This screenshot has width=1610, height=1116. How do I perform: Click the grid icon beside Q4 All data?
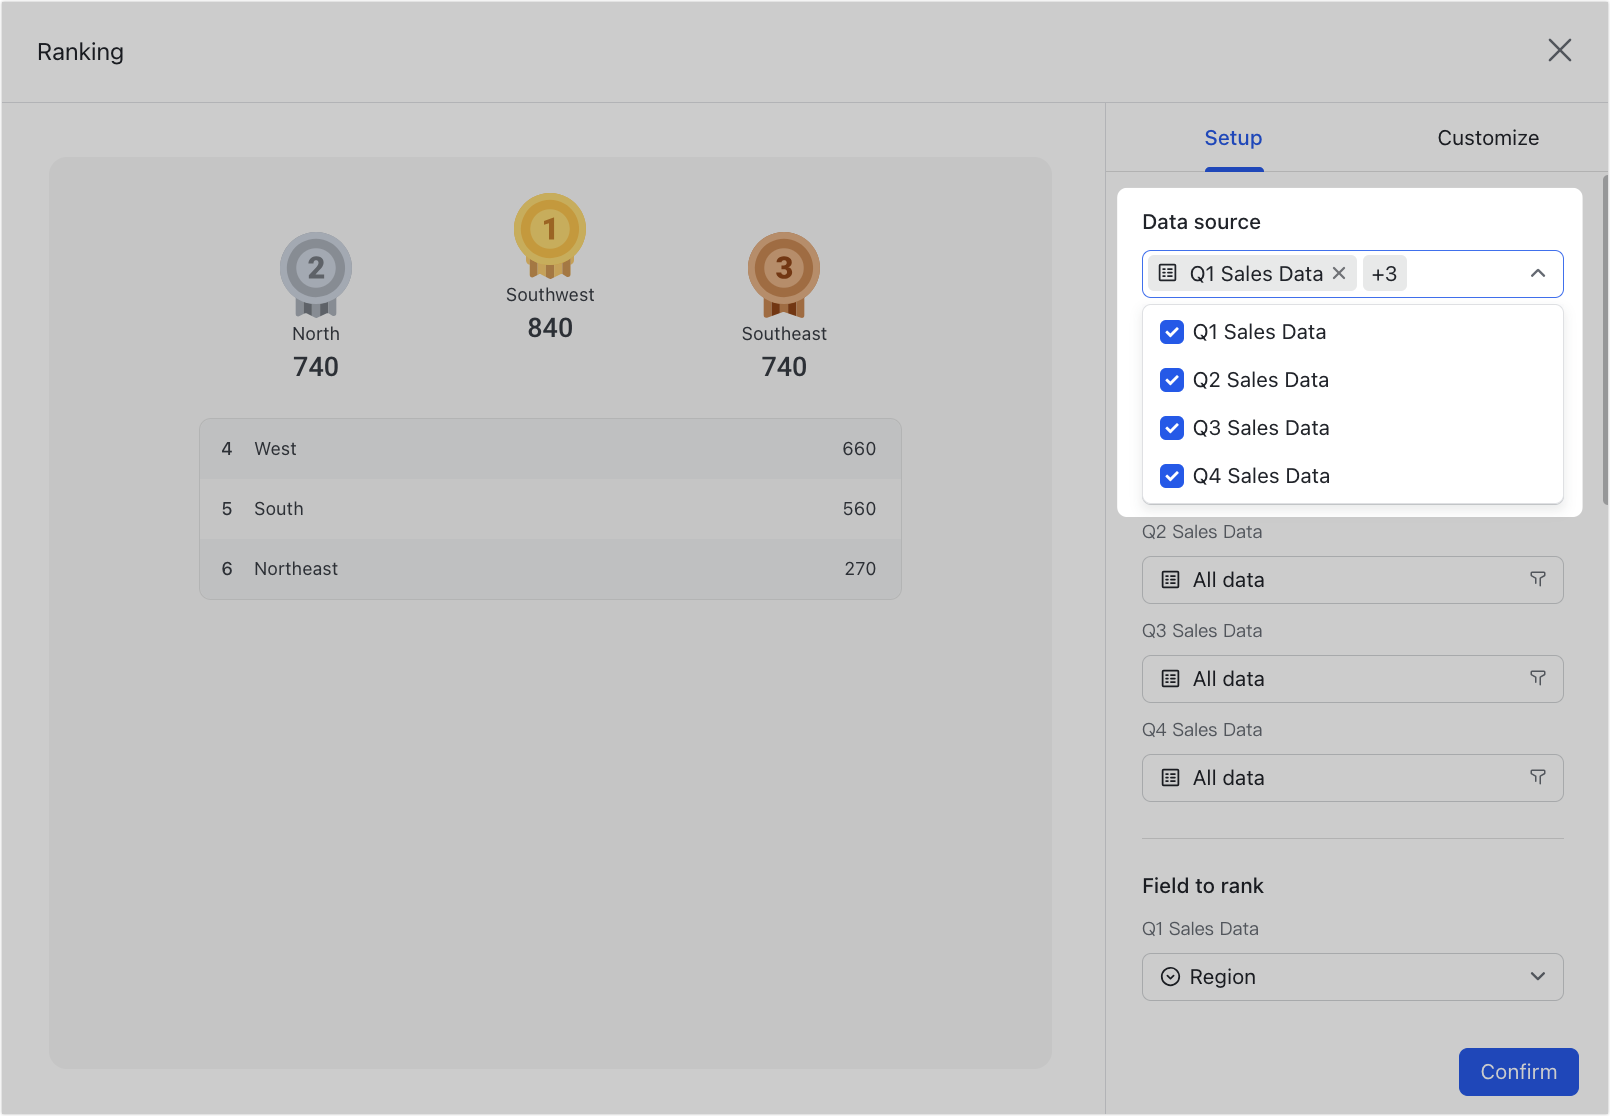[x=1168, y=777]
